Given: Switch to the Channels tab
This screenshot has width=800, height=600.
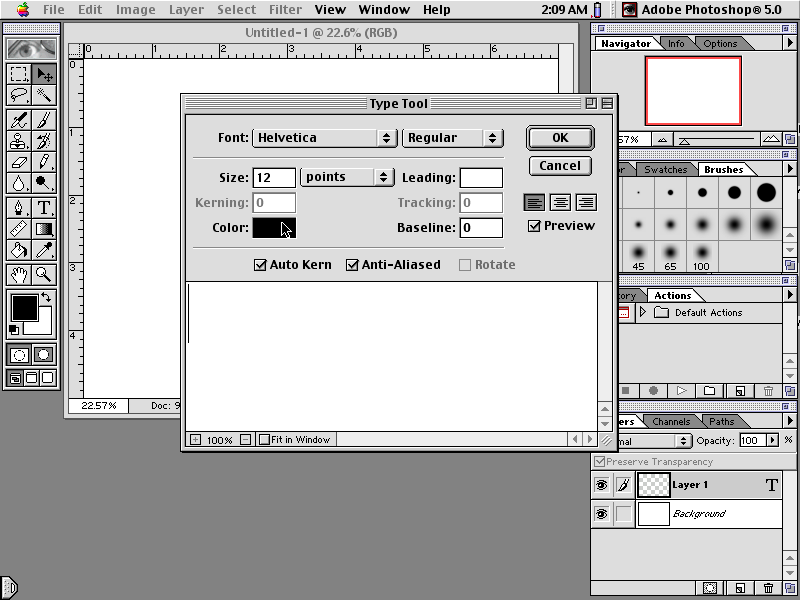Looking at the screenshot, I should pyautogui.click(x=671, y=422).
